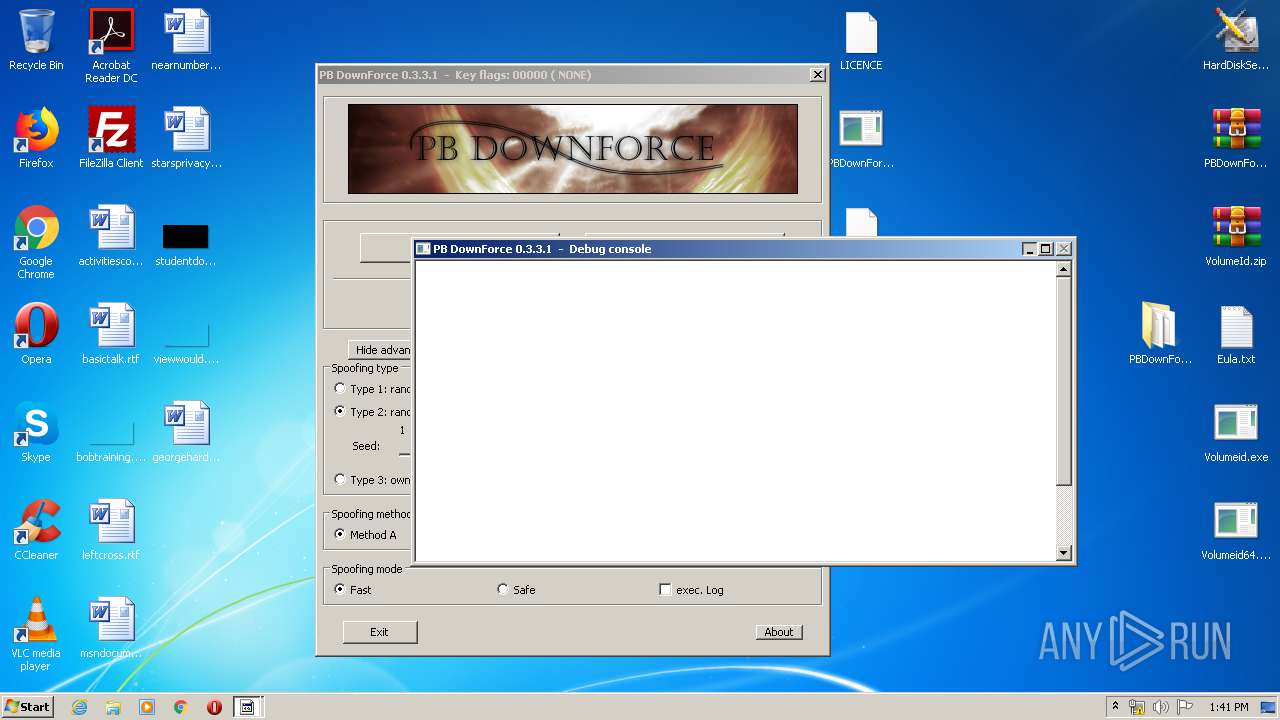Screen dimensions: 1280x720
Task: Open Action Center flag icon
Action: tap(1183, 707)
